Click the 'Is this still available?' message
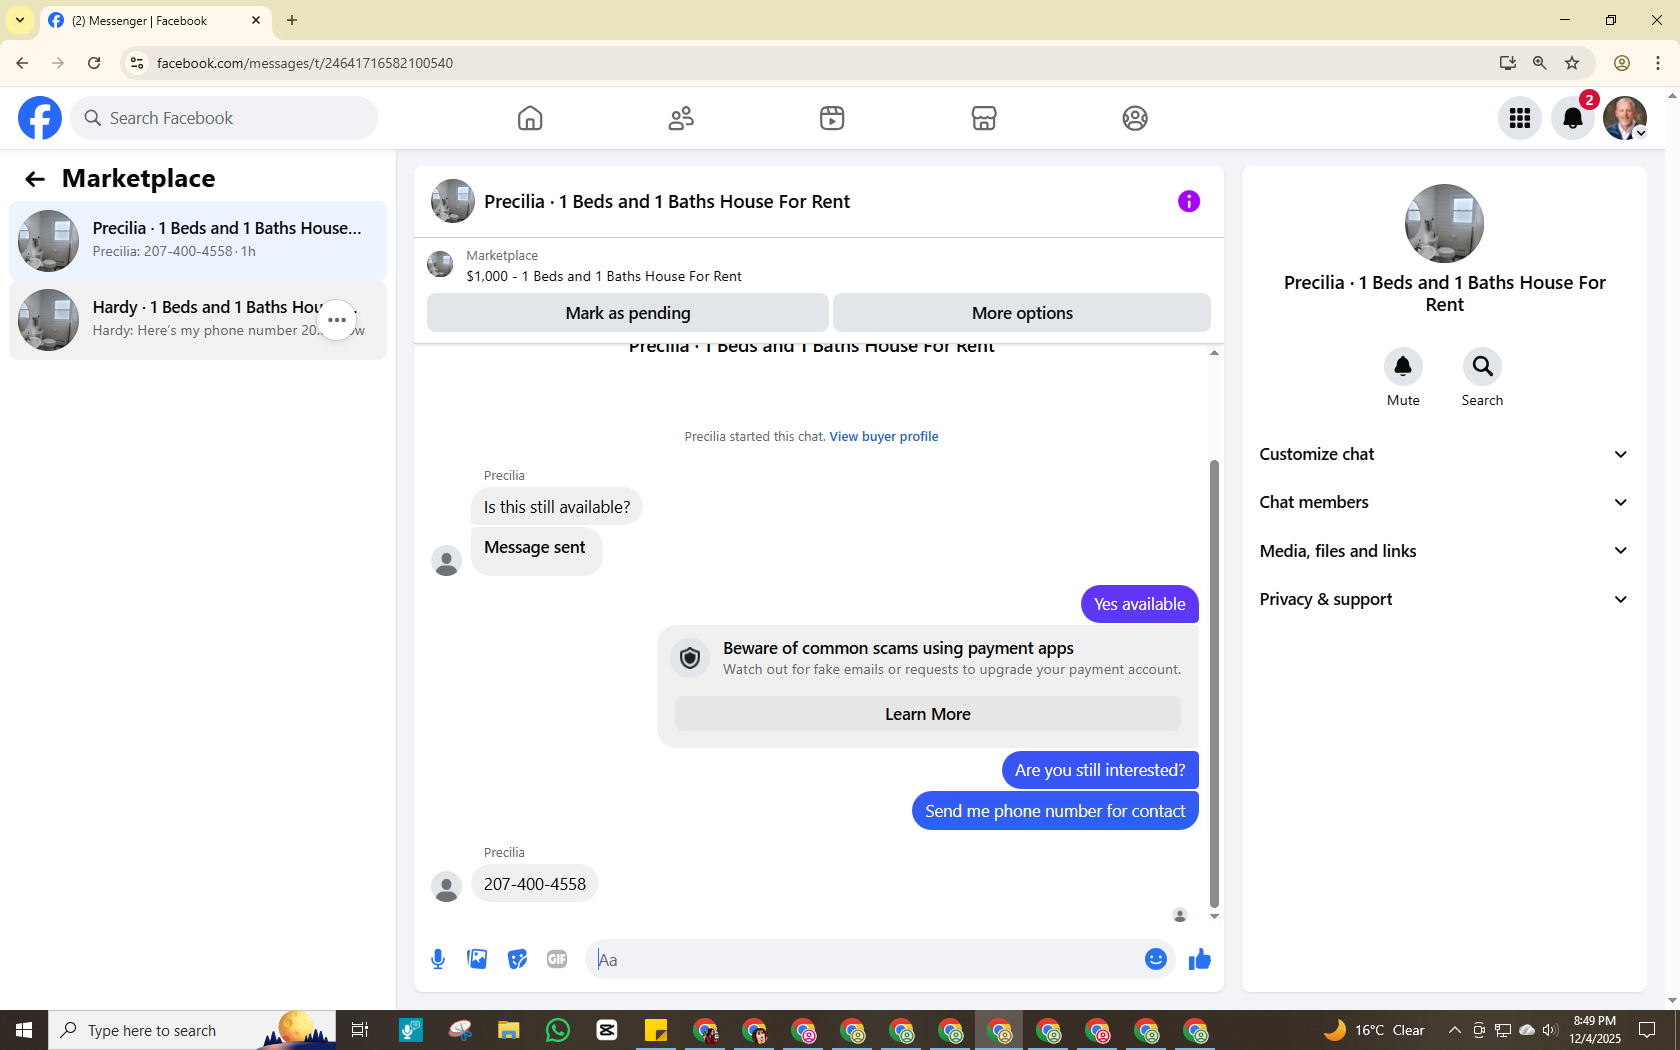Image resolution: width=1680 pixels, height=1050 pixels. (x=557, y=507)
